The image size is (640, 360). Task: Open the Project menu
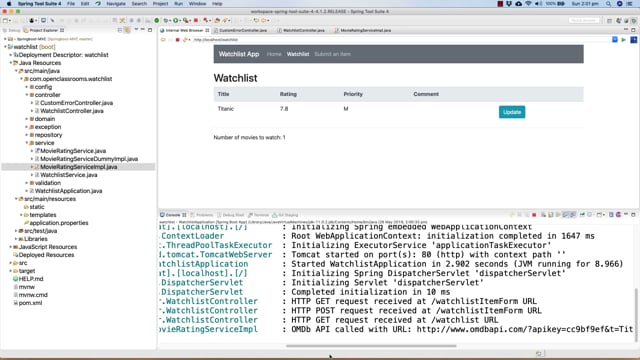[x=160, y=4]
